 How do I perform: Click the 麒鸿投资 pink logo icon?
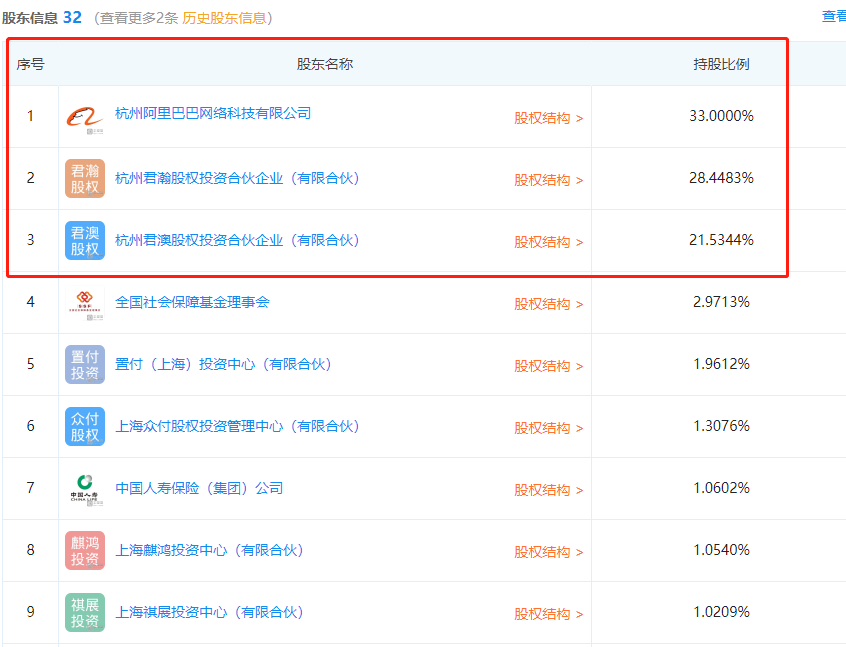[x=85, y=551]
